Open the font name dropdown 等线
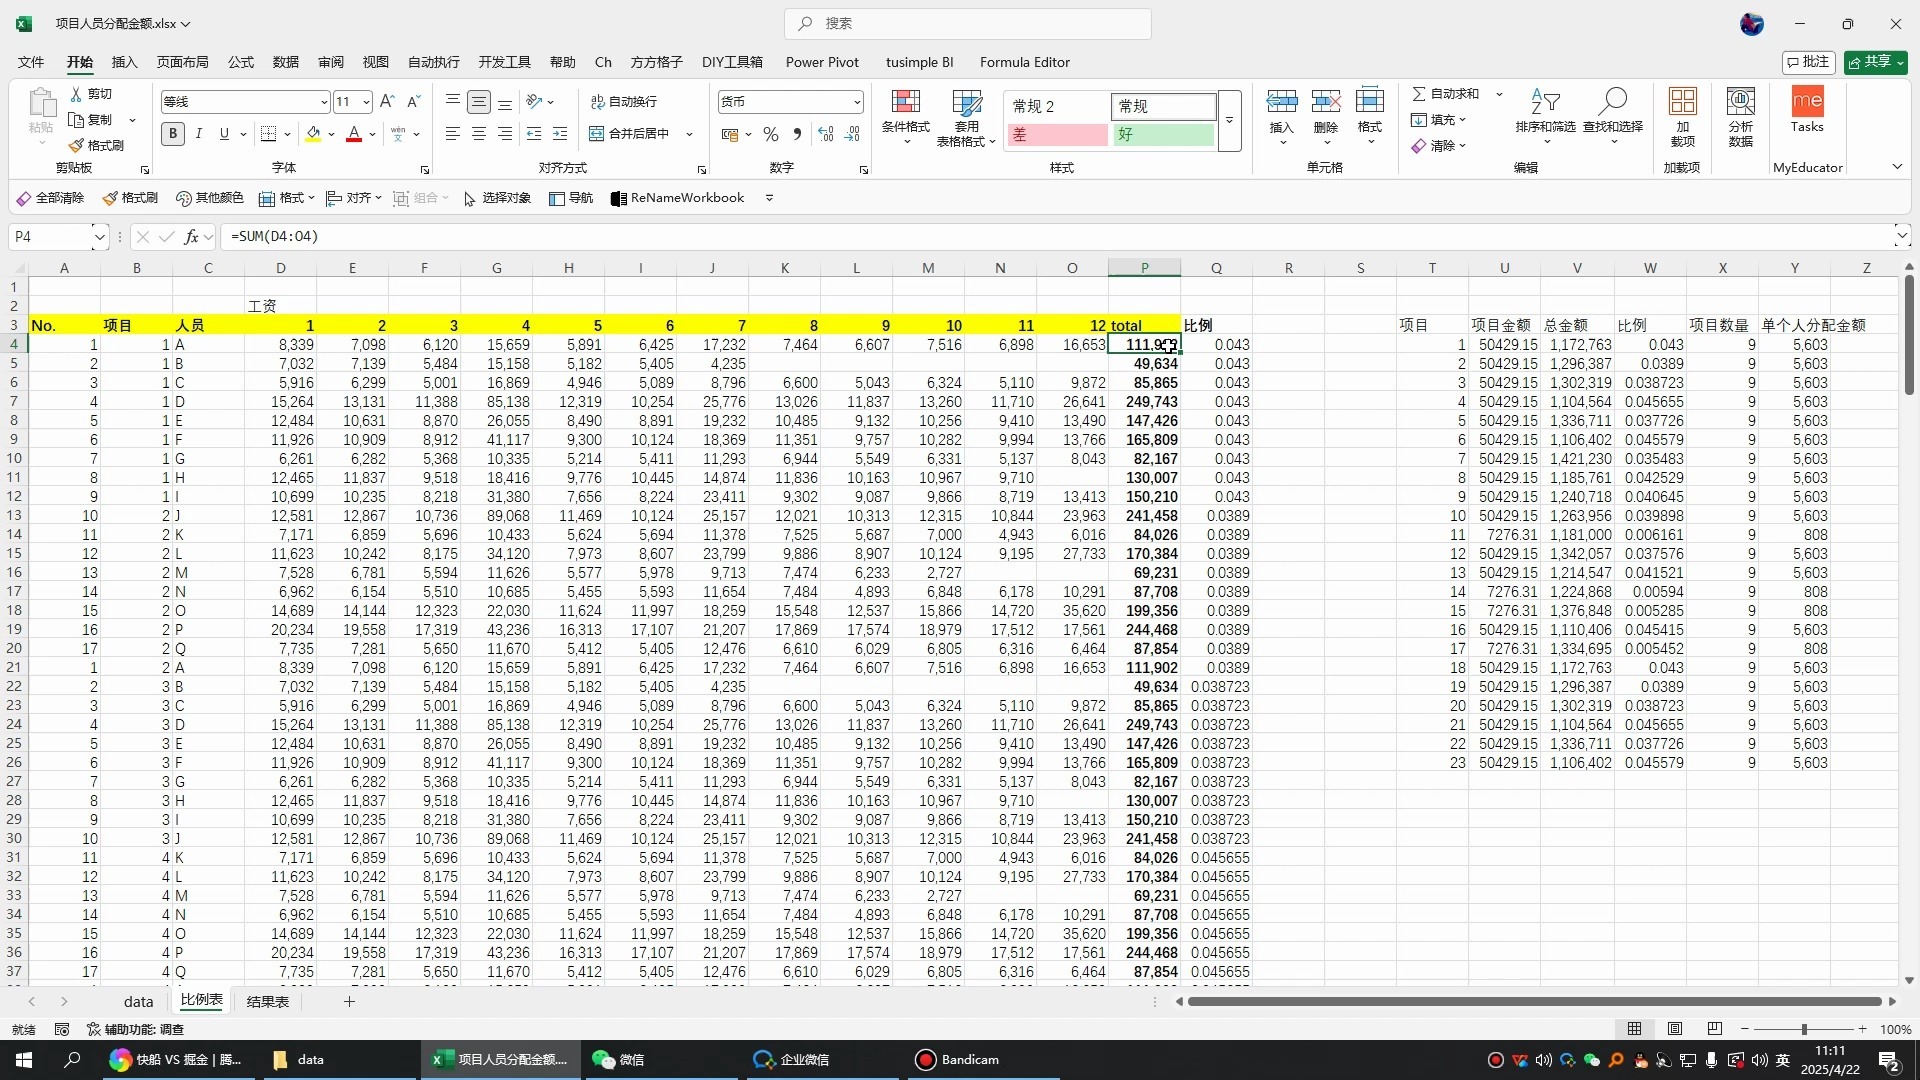 pyautogui.click(x=324, y=102)
